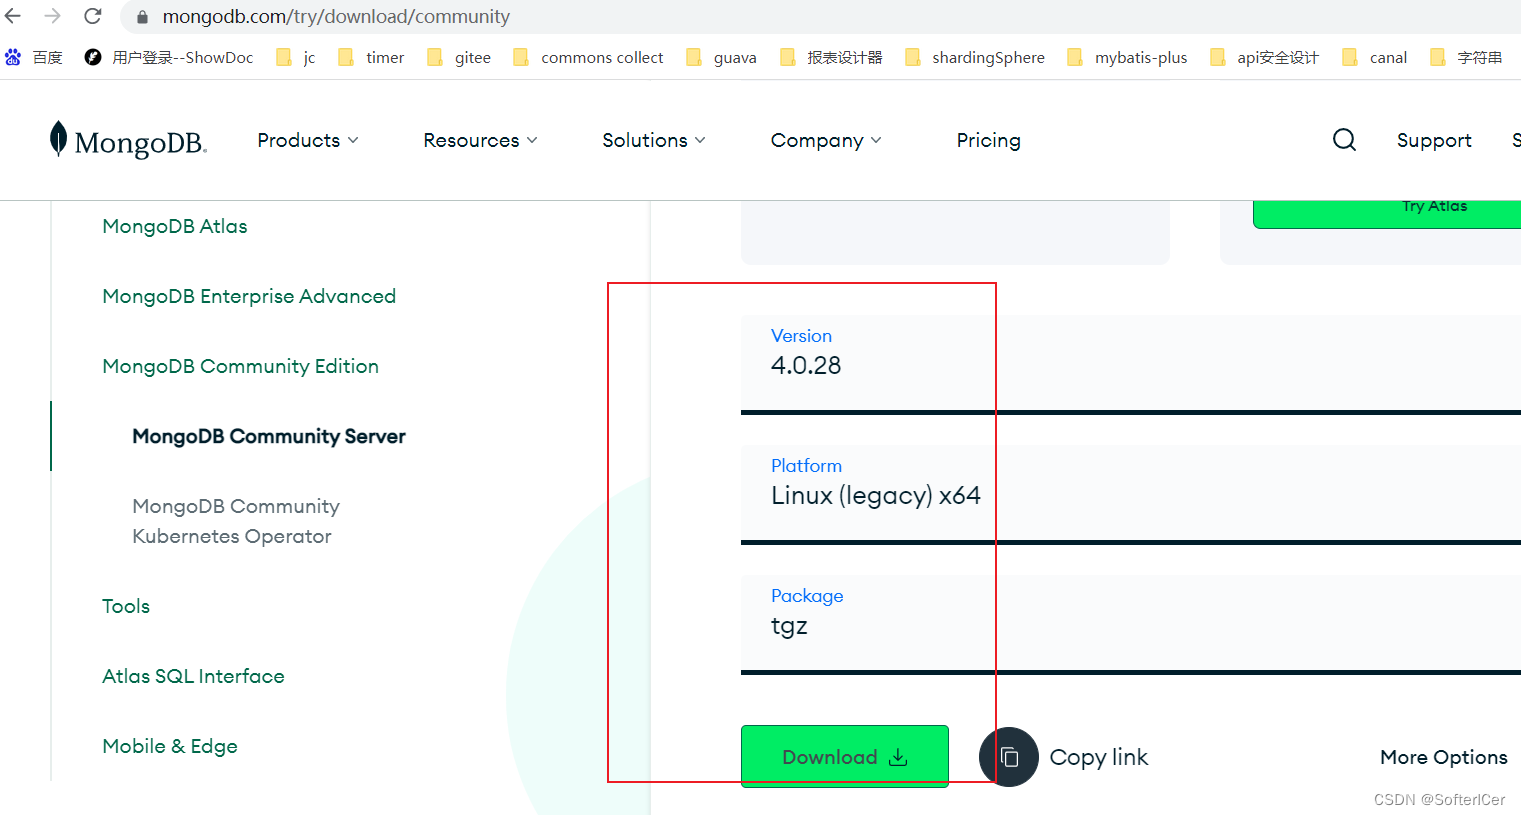Expand the Company menu
Image resolution: width=1521 pixels, height=815 pixels.
[x=826, y=140]
